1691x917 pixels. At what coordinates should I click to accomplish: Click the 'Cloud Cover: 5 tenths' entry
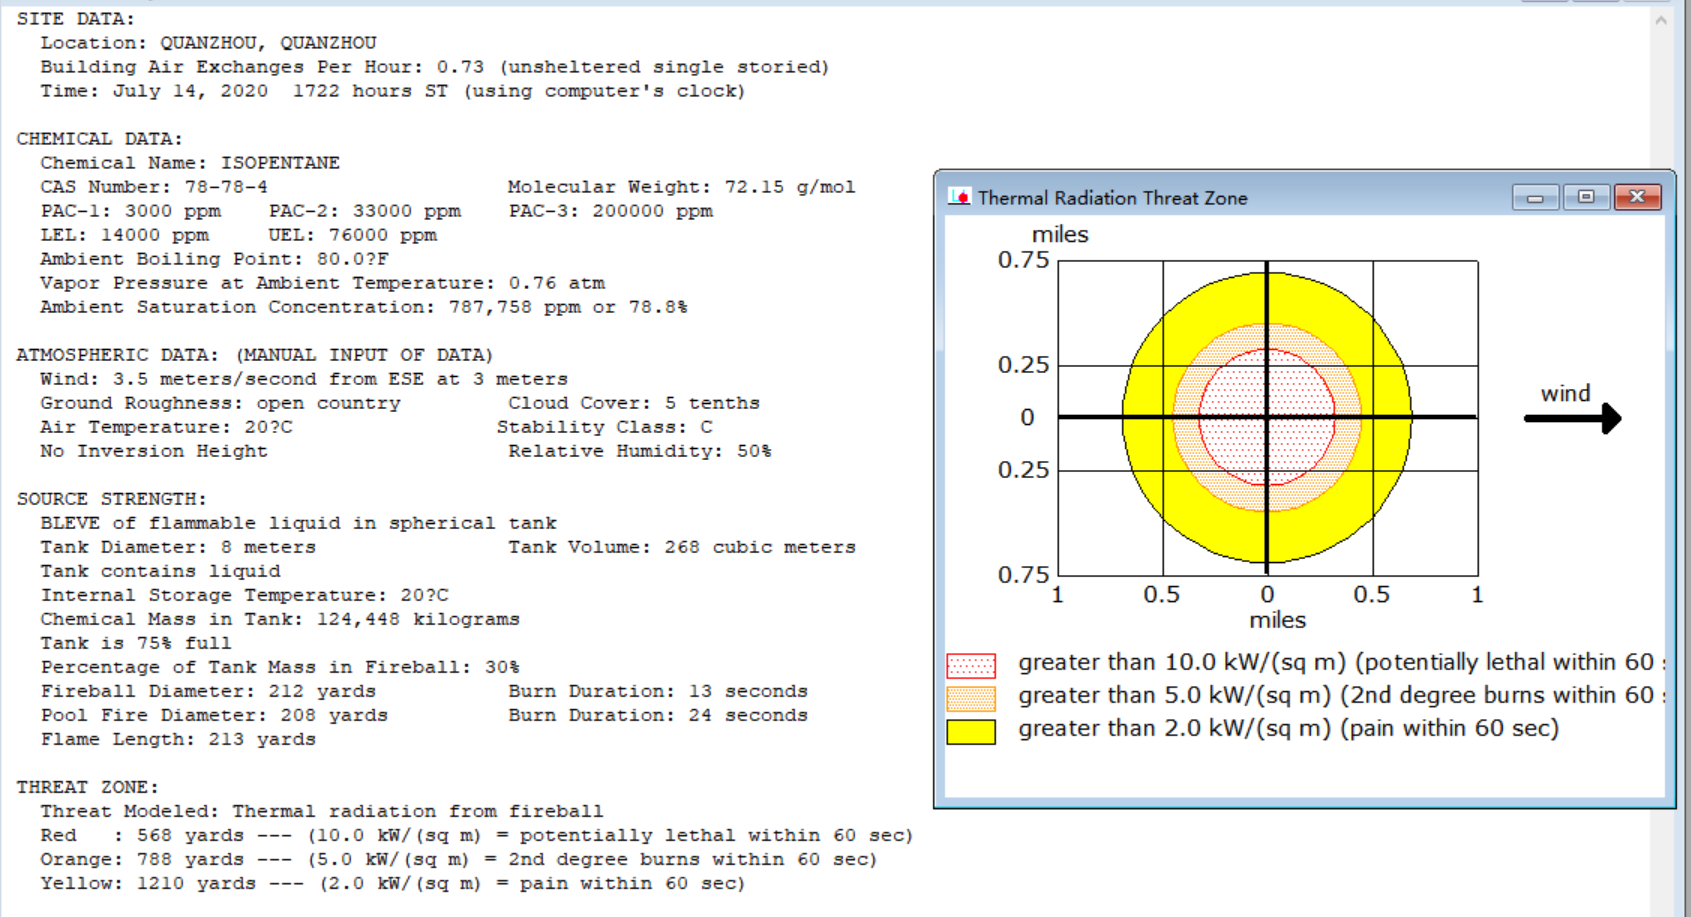coord(634,403)
